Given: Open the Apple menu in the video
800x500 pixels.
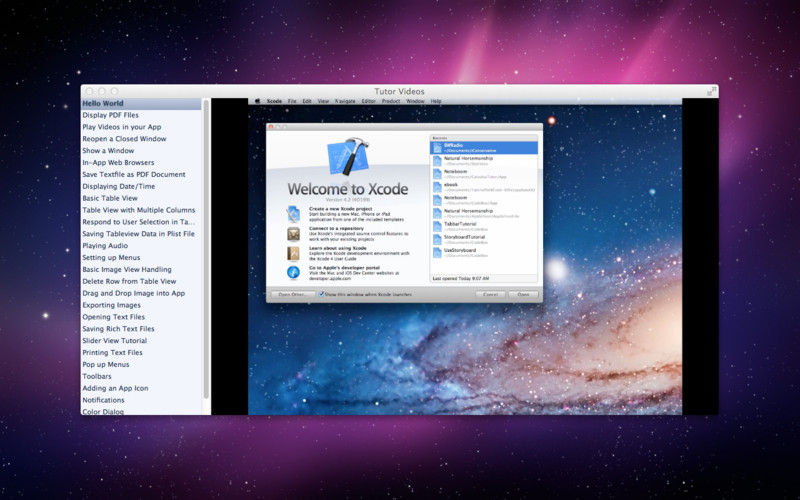Looking at the screenshot, I should coord(258,101).
